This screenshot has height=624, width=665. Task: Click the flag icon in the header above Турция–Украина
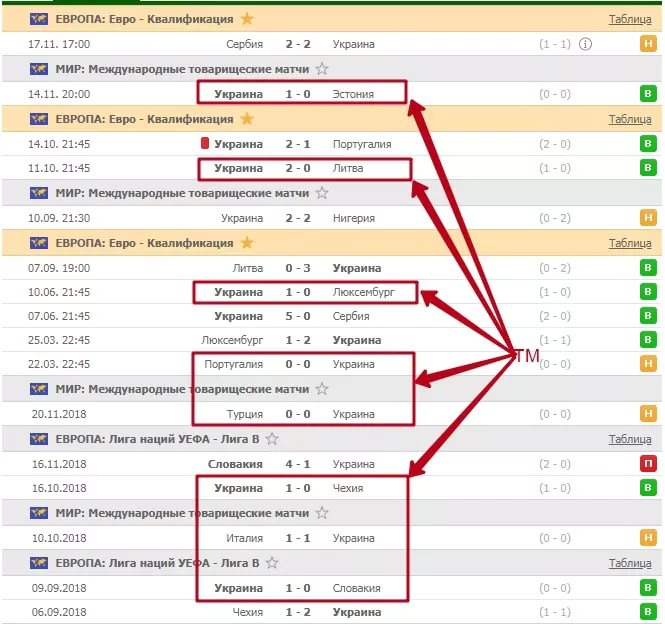coord(39,389)
